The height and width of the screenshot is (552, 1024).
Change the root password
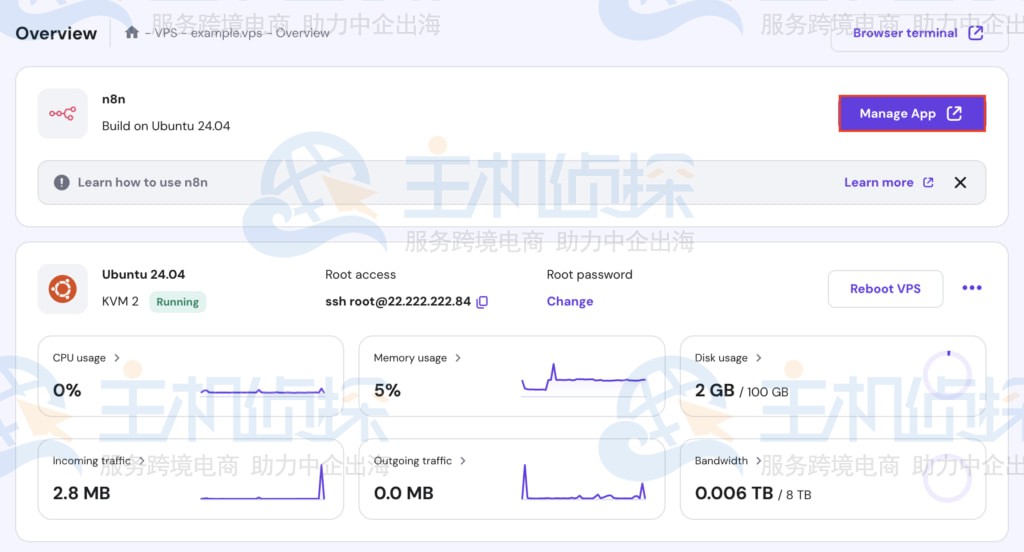pyautogui.click(x=569, y=301)
